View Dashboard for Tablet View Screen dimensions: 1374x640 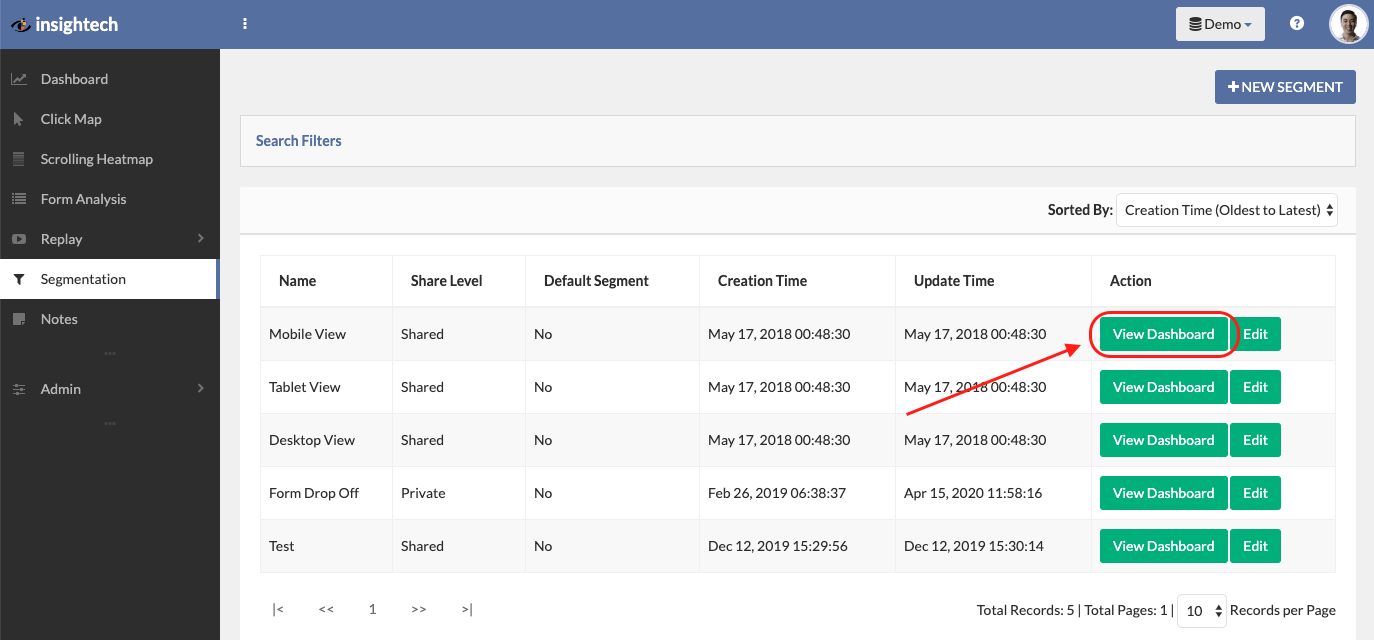coord(1164,387)
